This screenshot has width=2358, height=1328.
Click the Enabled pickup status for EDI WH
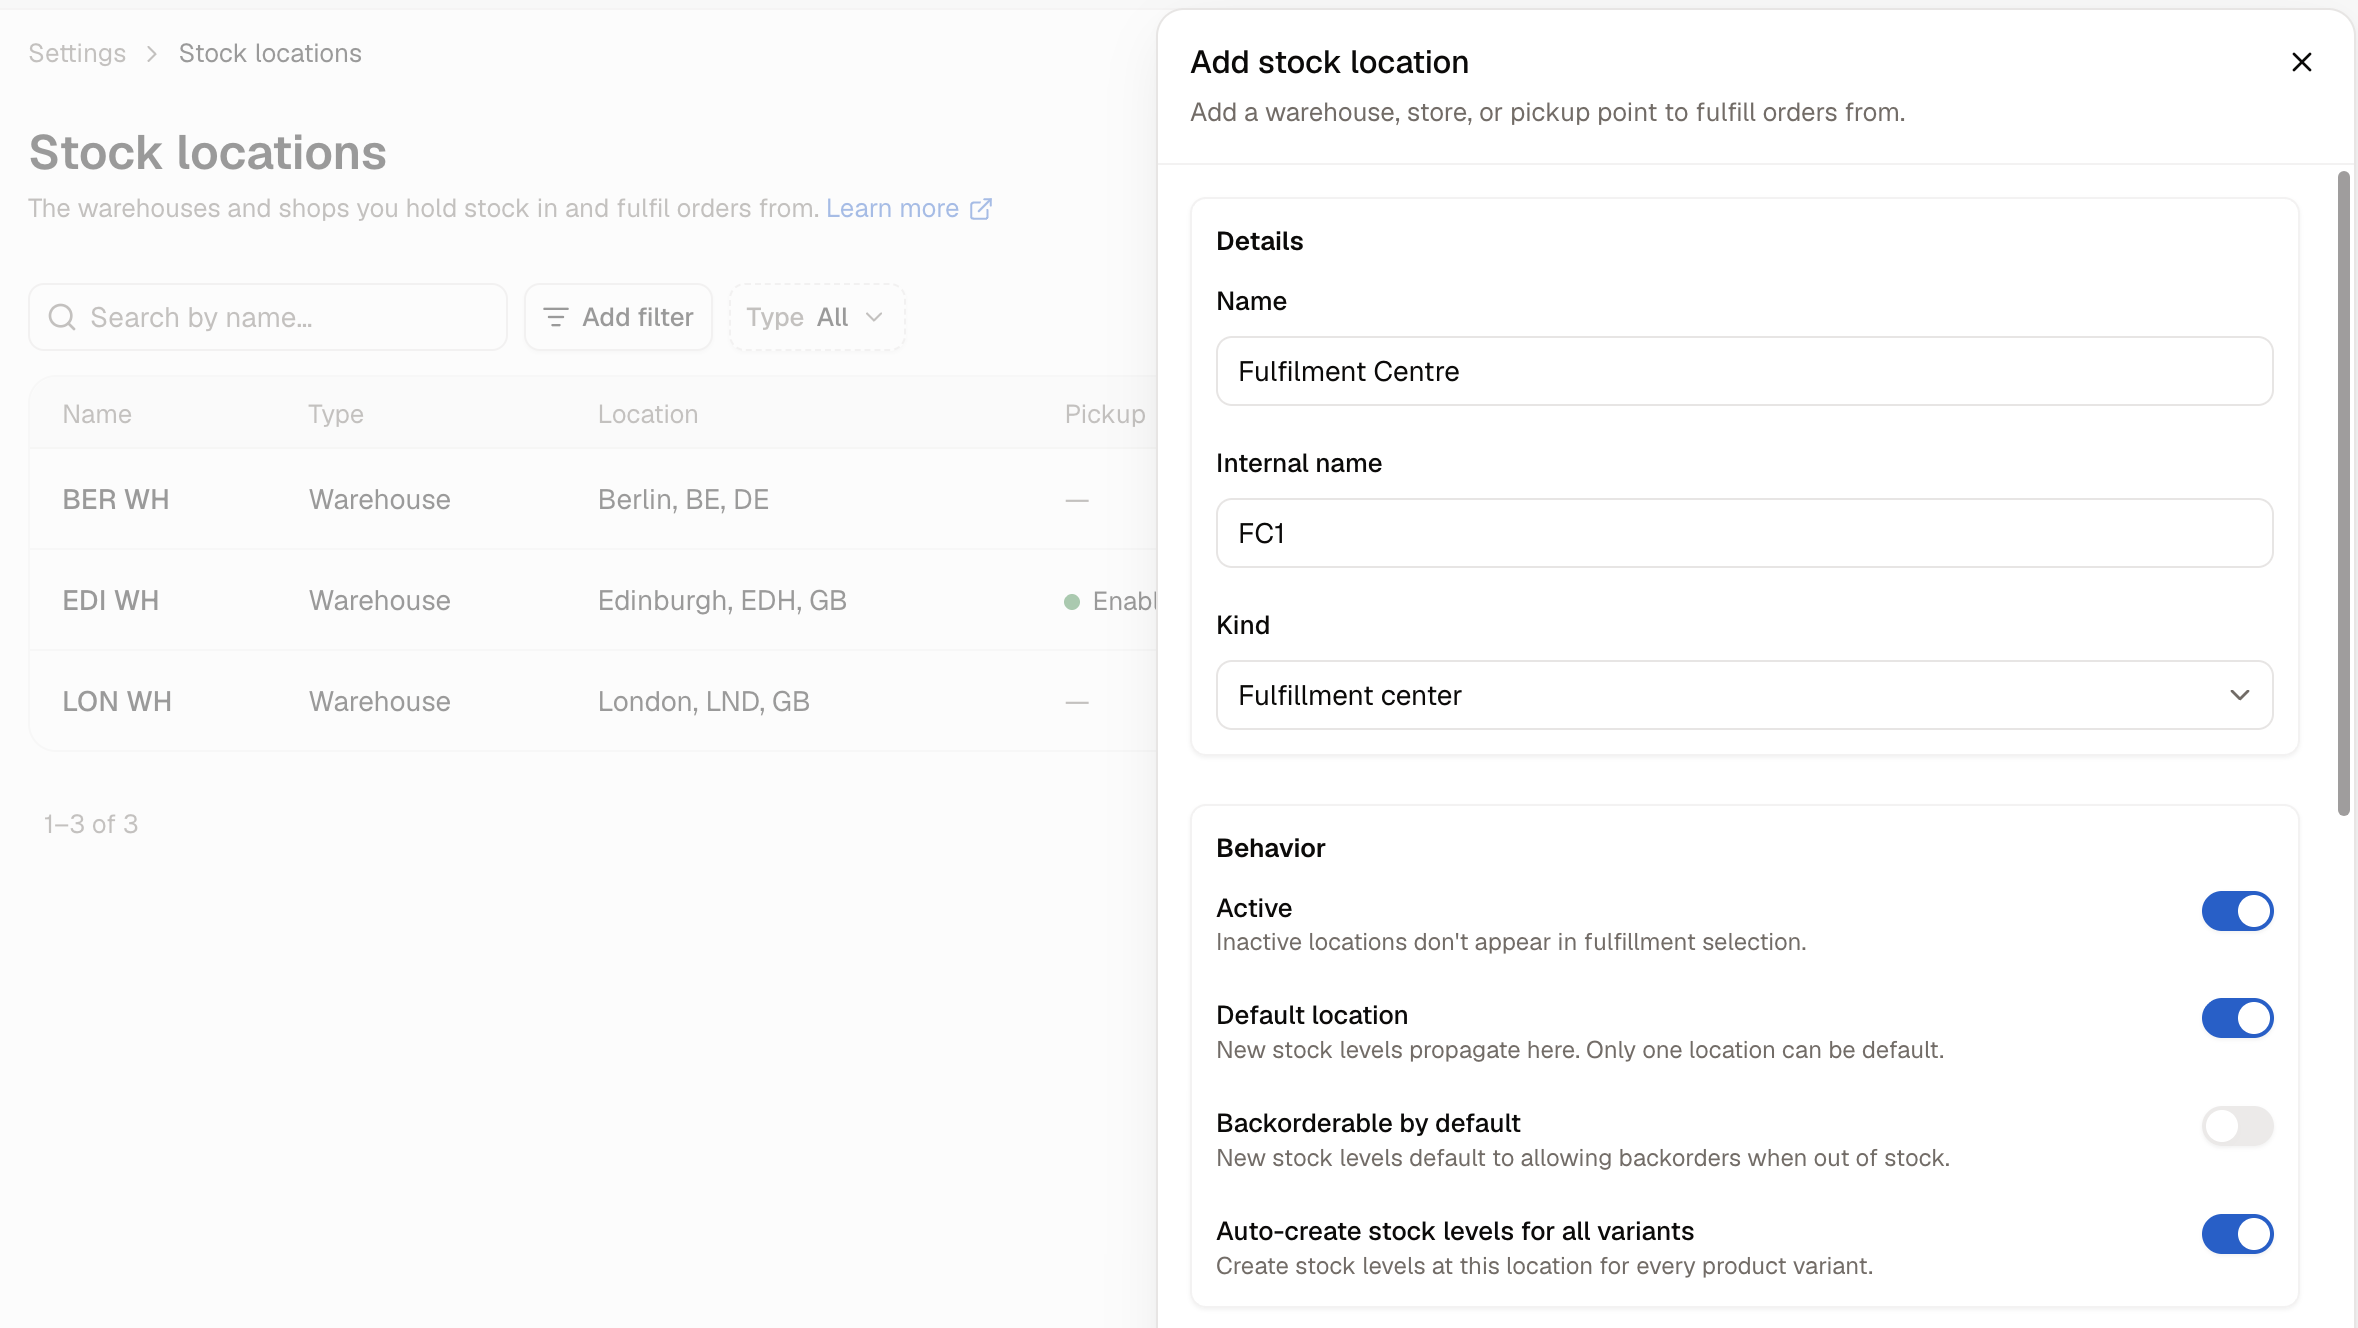coord(1110,601)
